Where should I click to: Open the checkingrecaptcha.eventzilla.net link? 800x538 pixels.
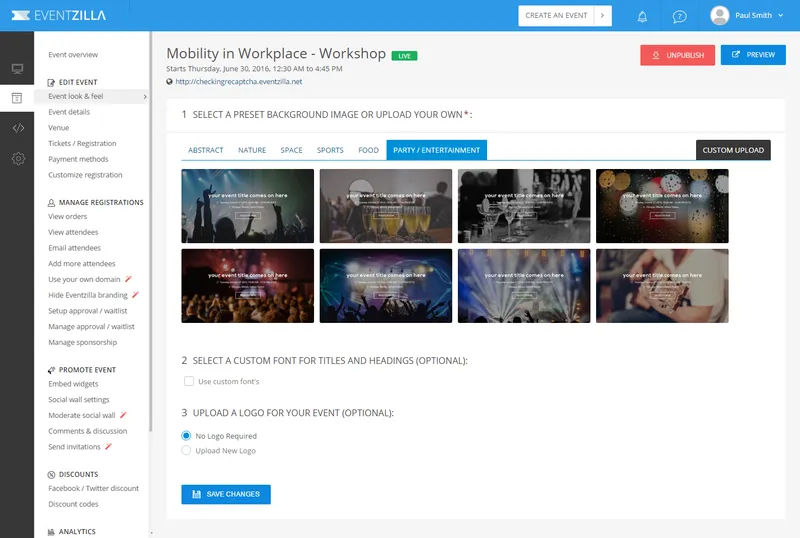click(x=239, y=82)
